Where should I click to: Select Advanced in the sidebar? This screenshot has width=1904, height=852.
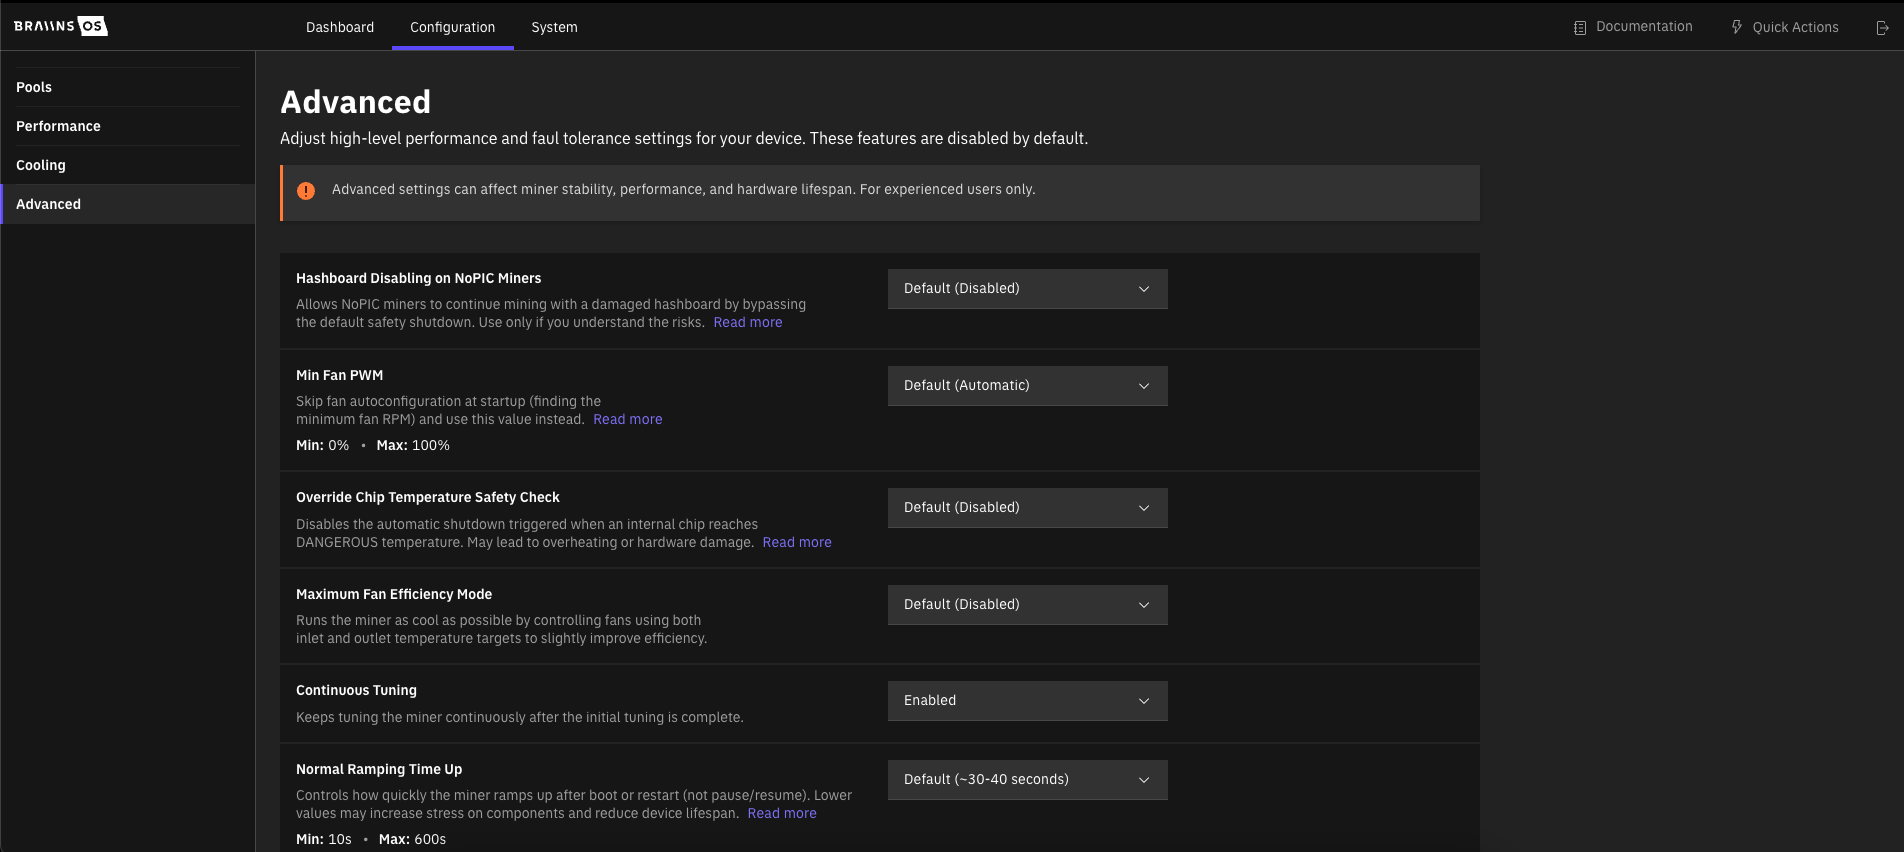click(x=128, y=204)
